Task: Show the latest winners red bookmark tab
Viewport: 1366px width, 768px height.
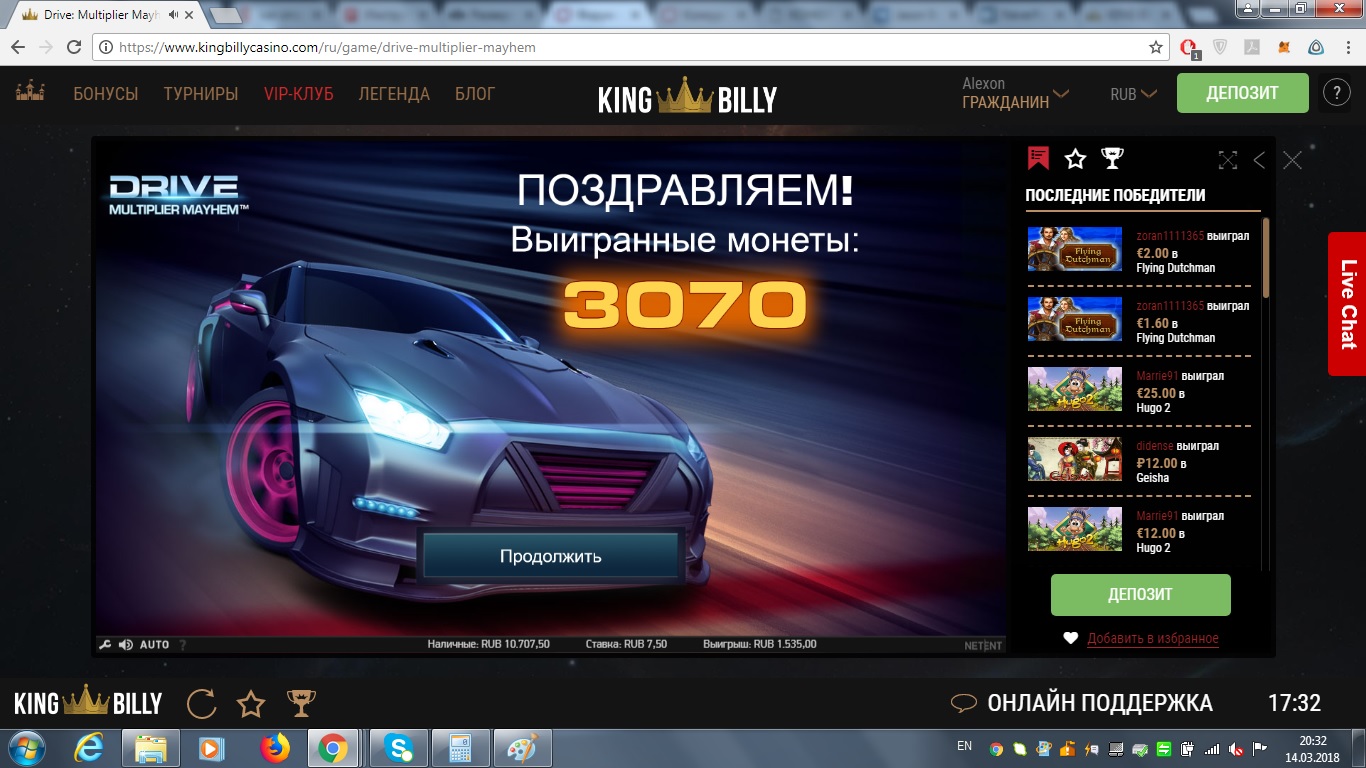Action: click(x=1039, y=158)
